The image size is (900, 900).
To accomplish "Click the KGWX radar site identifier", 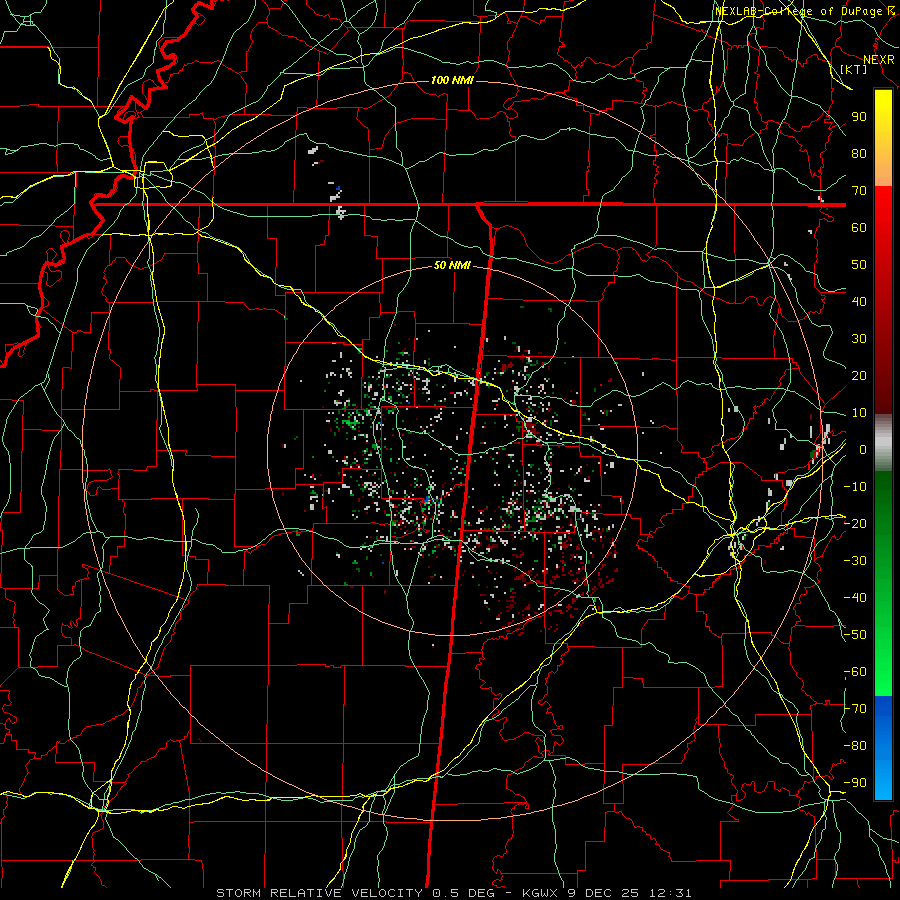I will [x=542, y=893].
